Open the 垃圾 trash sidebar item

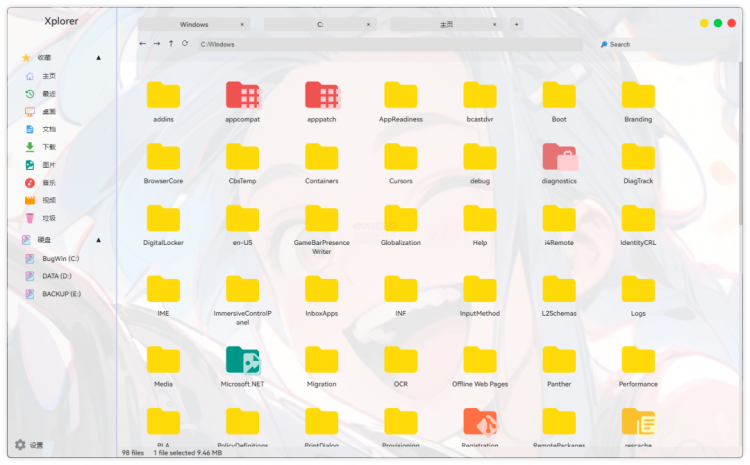pos(48,218)
